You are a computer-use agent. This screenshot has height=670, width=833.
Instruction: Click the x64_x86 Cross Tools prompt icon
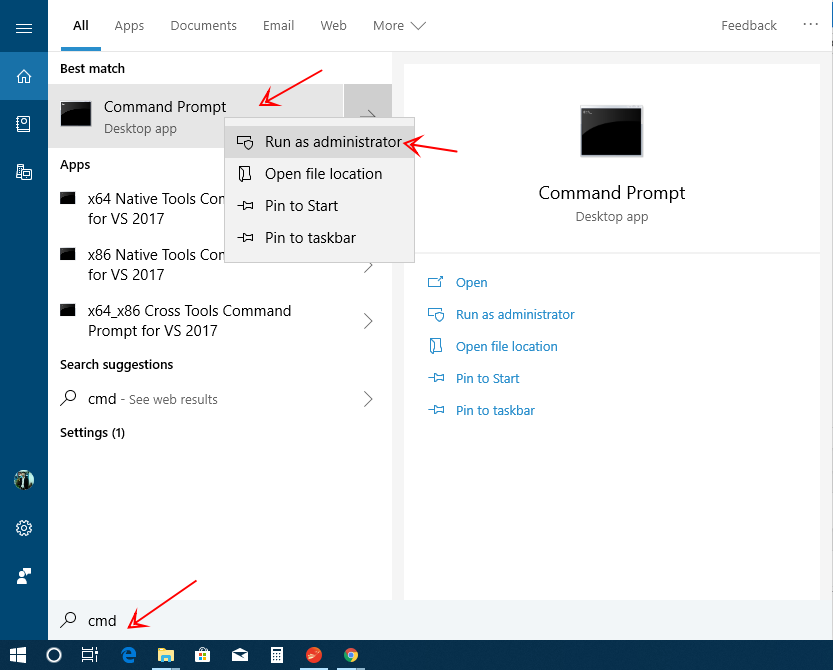pos(67,310)
